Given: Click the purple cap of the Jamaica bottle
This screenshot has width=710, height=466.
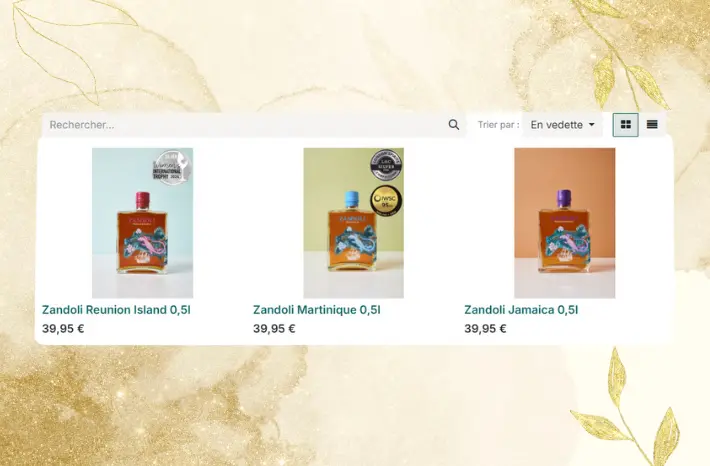Looking at the screenshot, I should click(x=564, y=199).
